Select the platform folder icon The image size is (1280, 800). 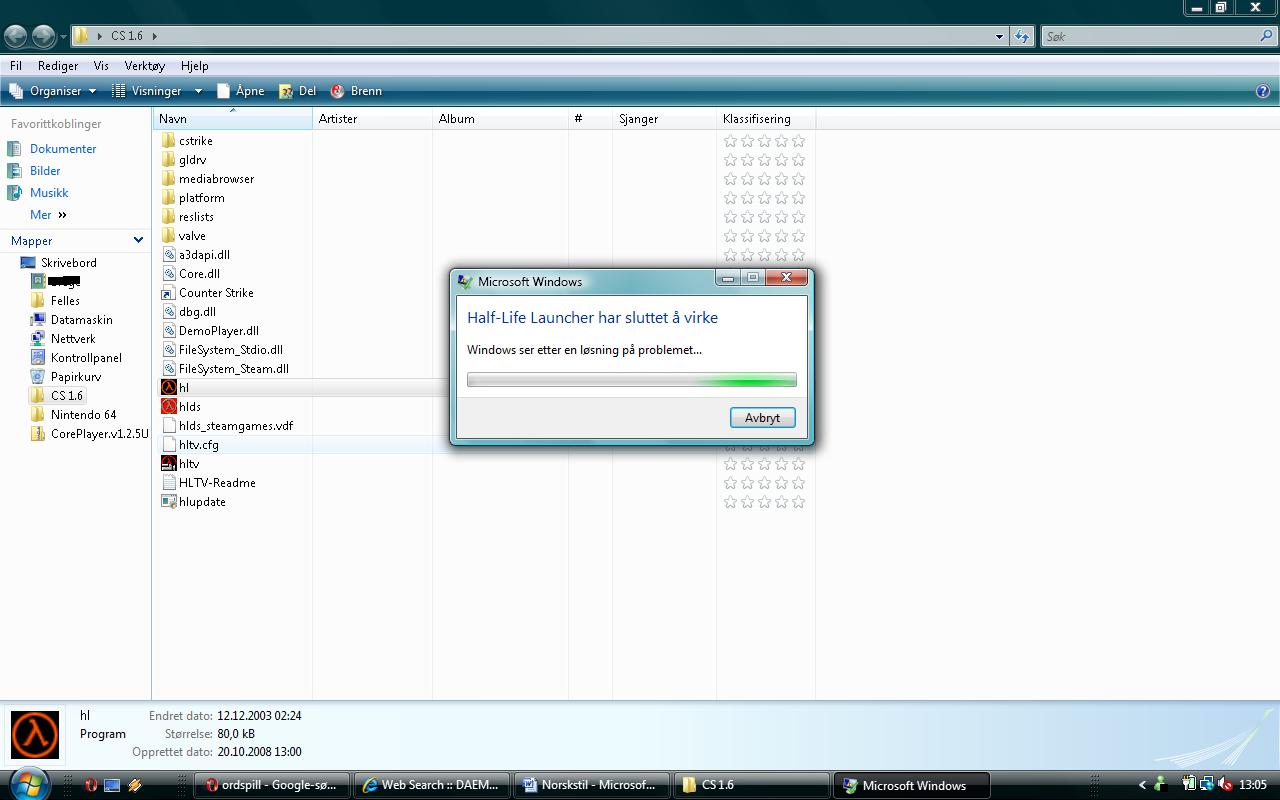169,198
